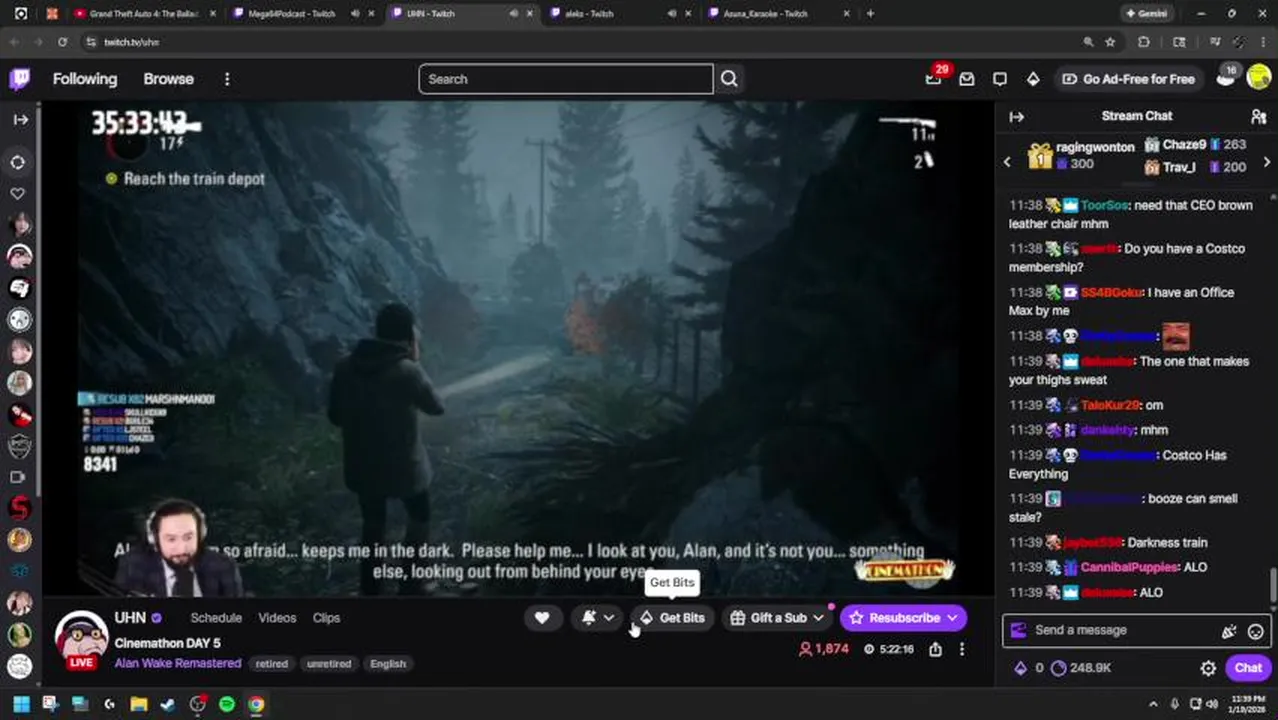Open the Resubscribe dropdown button
The image size is (1278, 720).
pyautogui.click(x=904, y=618)
